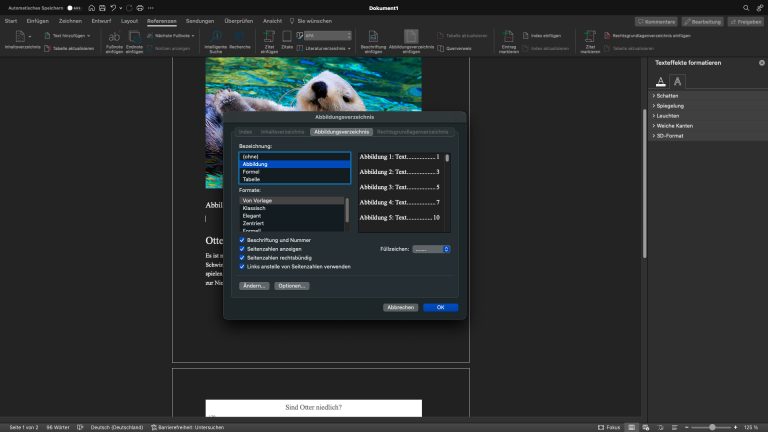Select Tabelle in the Bezeichnung list
The image size is (768, 432).
point(252,179)
